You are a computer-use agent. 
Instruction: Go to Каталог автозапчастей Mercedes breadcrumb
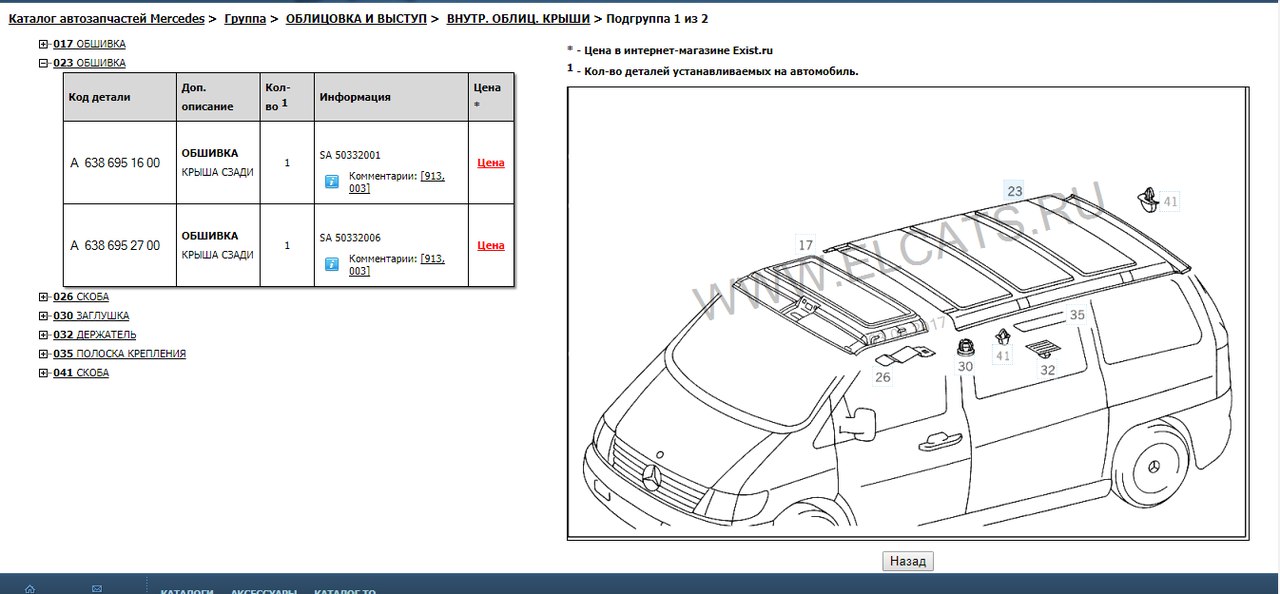point(106,19)
